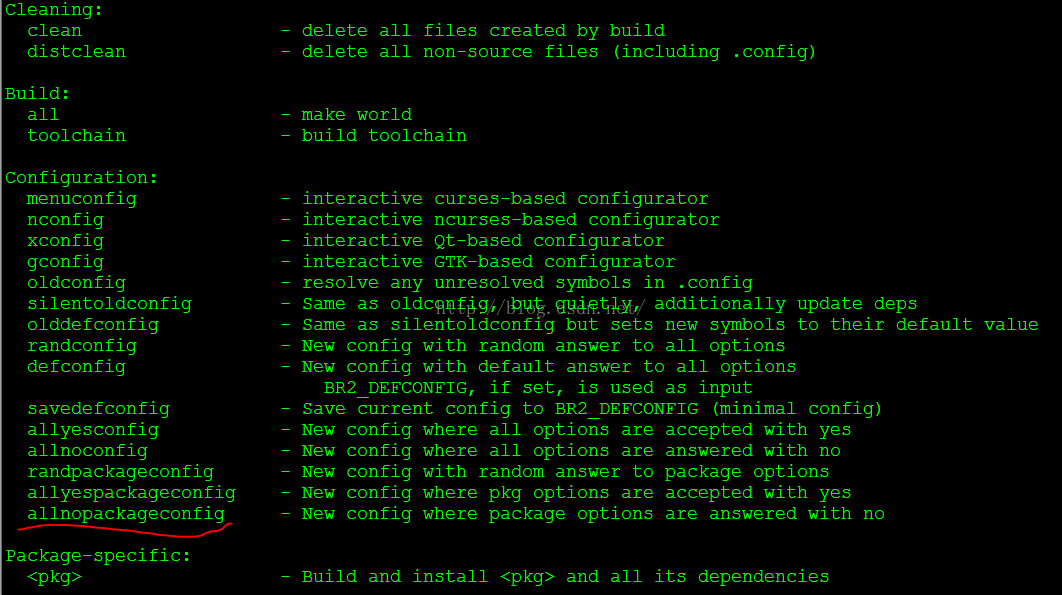Screen dimensions: 1062x595
Task: Click the 'allnoconfig' target name
Action: click(87, 451)
